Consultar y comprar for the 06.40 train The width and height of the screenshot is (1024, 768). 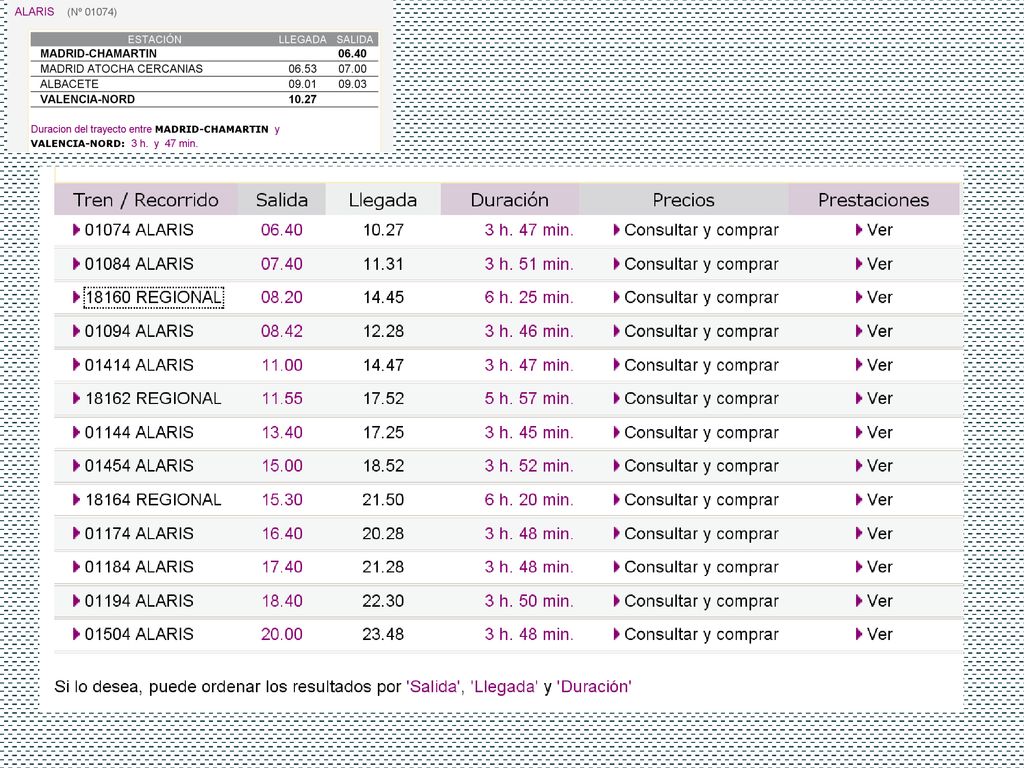click(x=701, y=230)
